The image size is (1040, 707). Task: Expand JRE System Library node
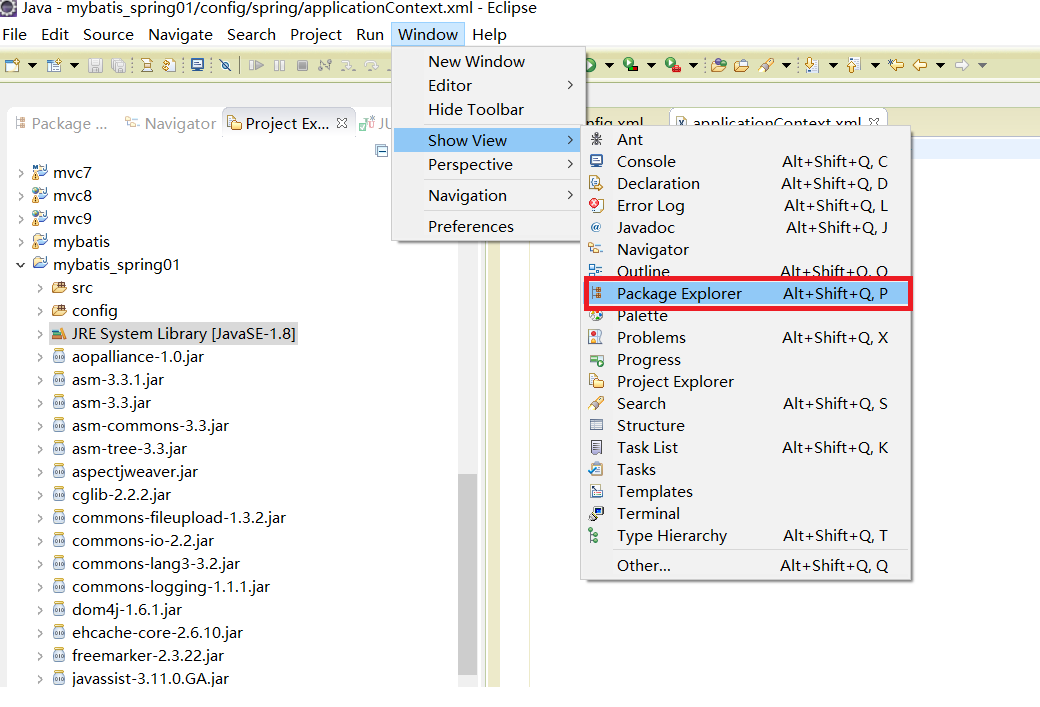coord(40,334)
